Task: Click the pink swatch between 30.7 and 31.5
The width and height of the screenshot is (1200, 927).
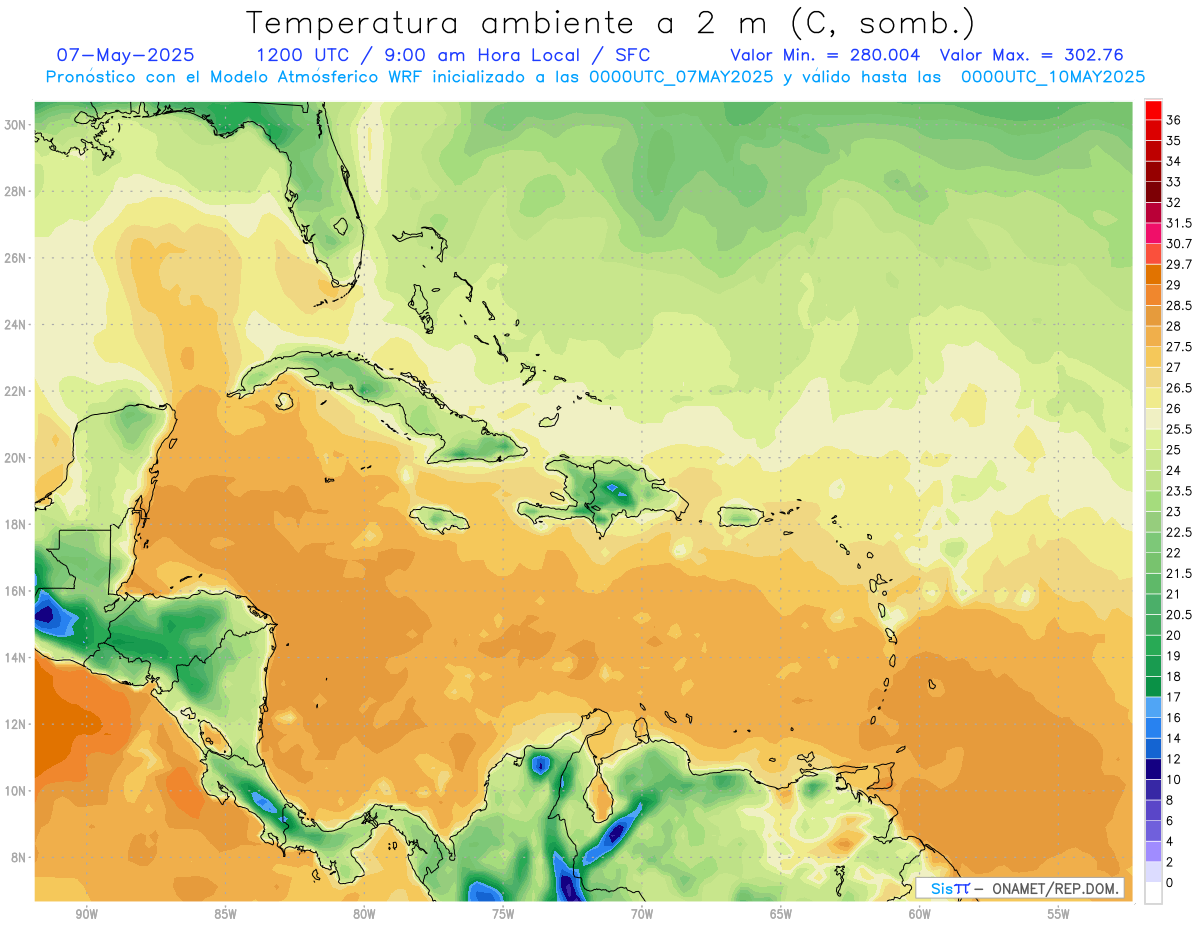Action: coord(1153,233)
